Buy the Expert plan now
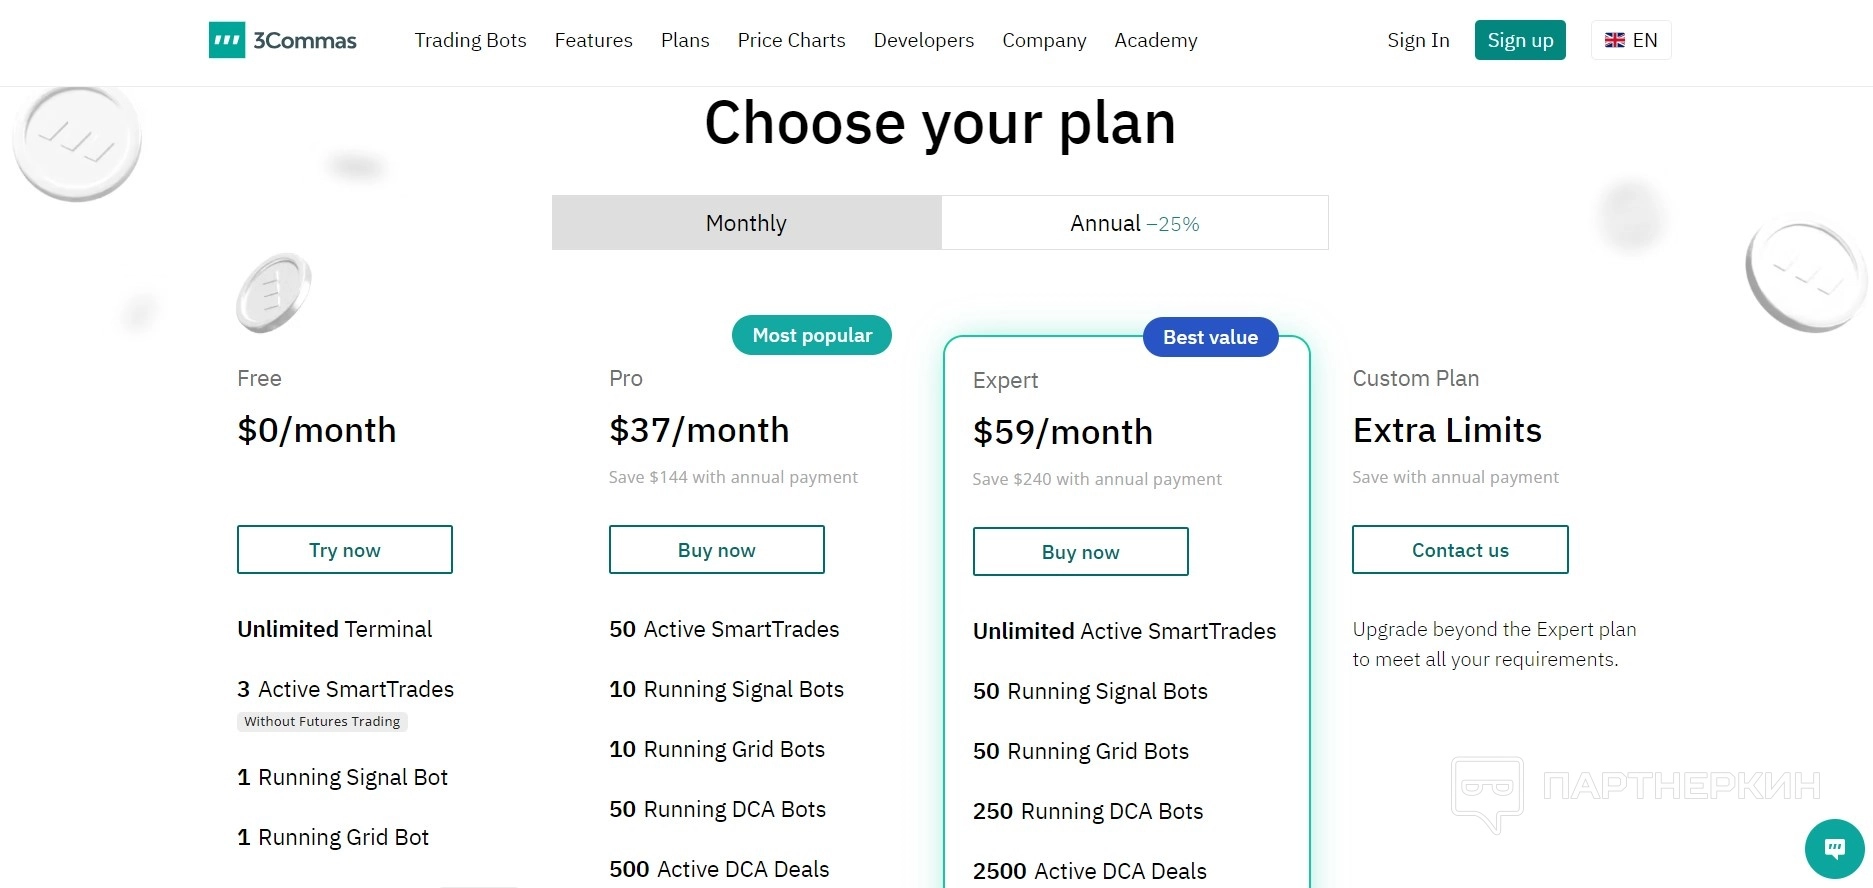Image resolution: width=1873 pixels, height=888 pixels. tap(1081, 552)
